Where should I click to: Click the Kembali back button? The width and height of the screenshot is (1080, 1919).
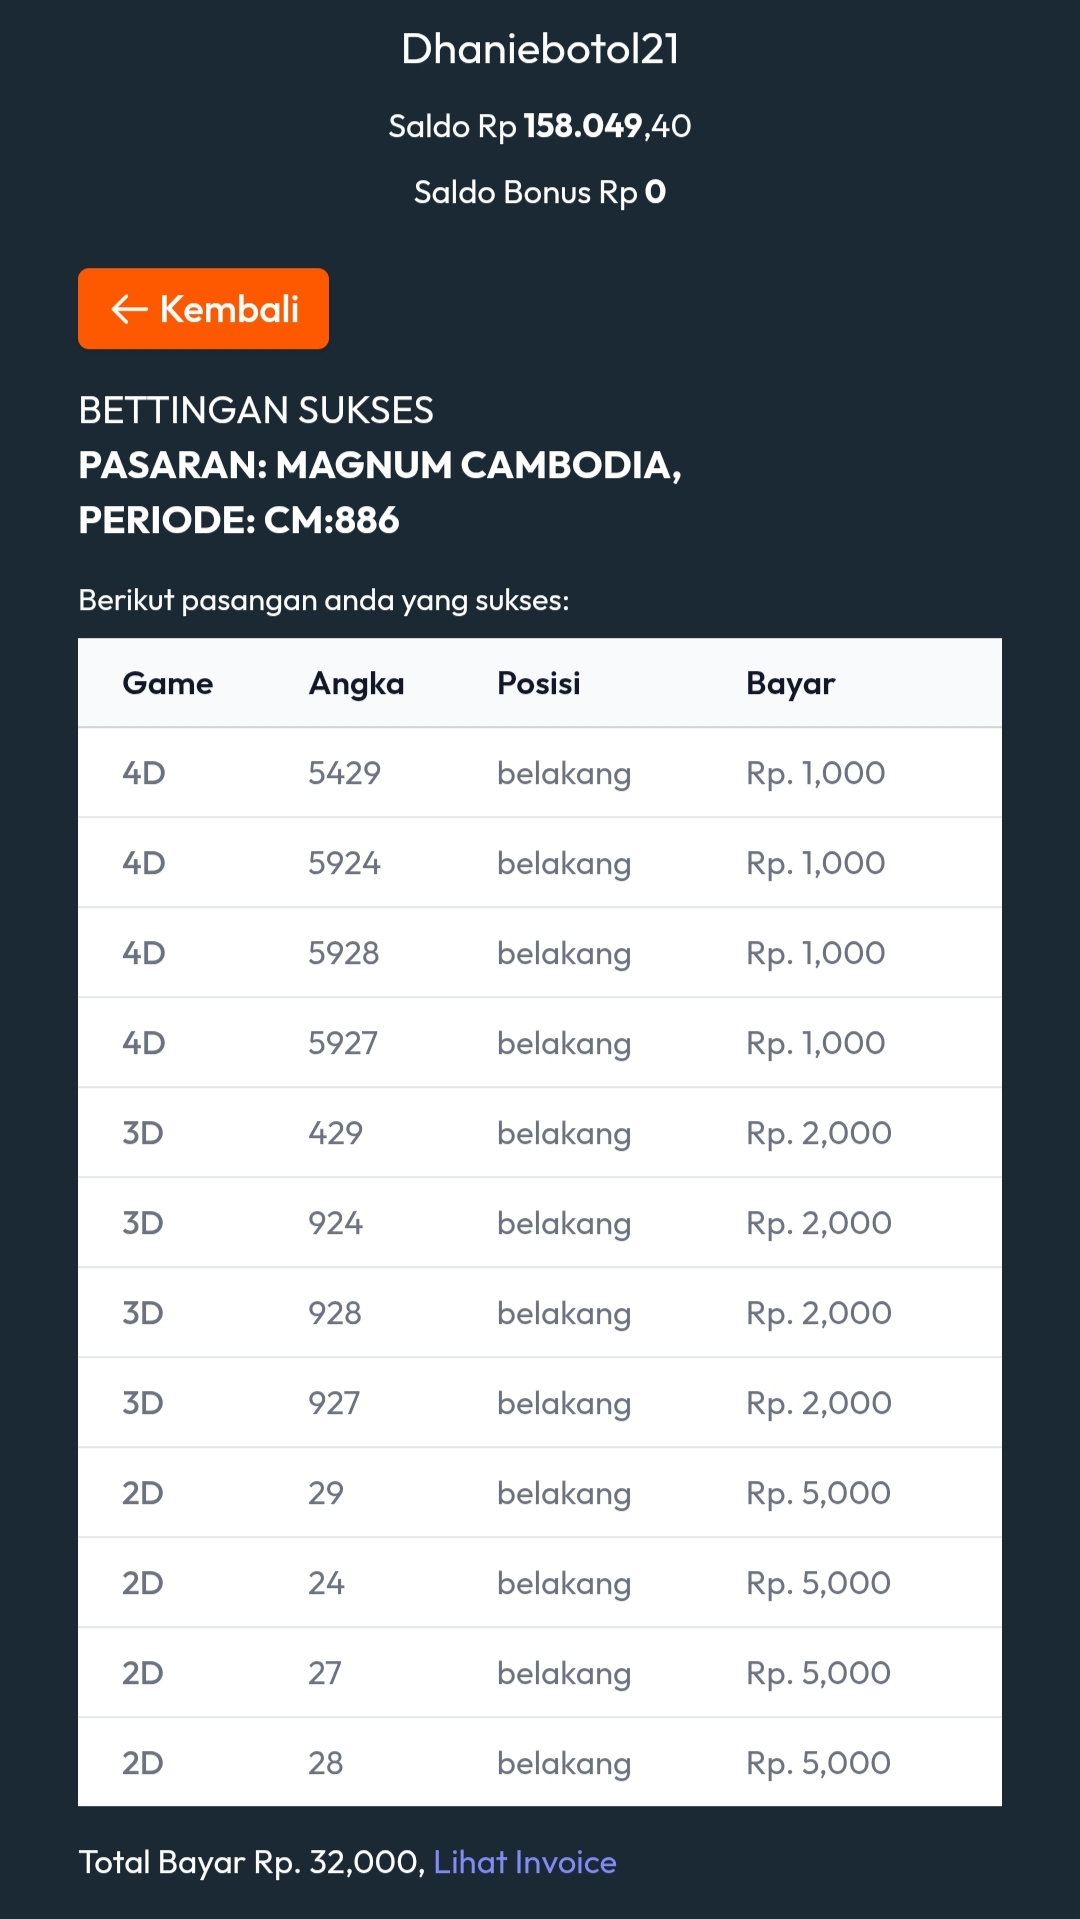click(203, 308)
